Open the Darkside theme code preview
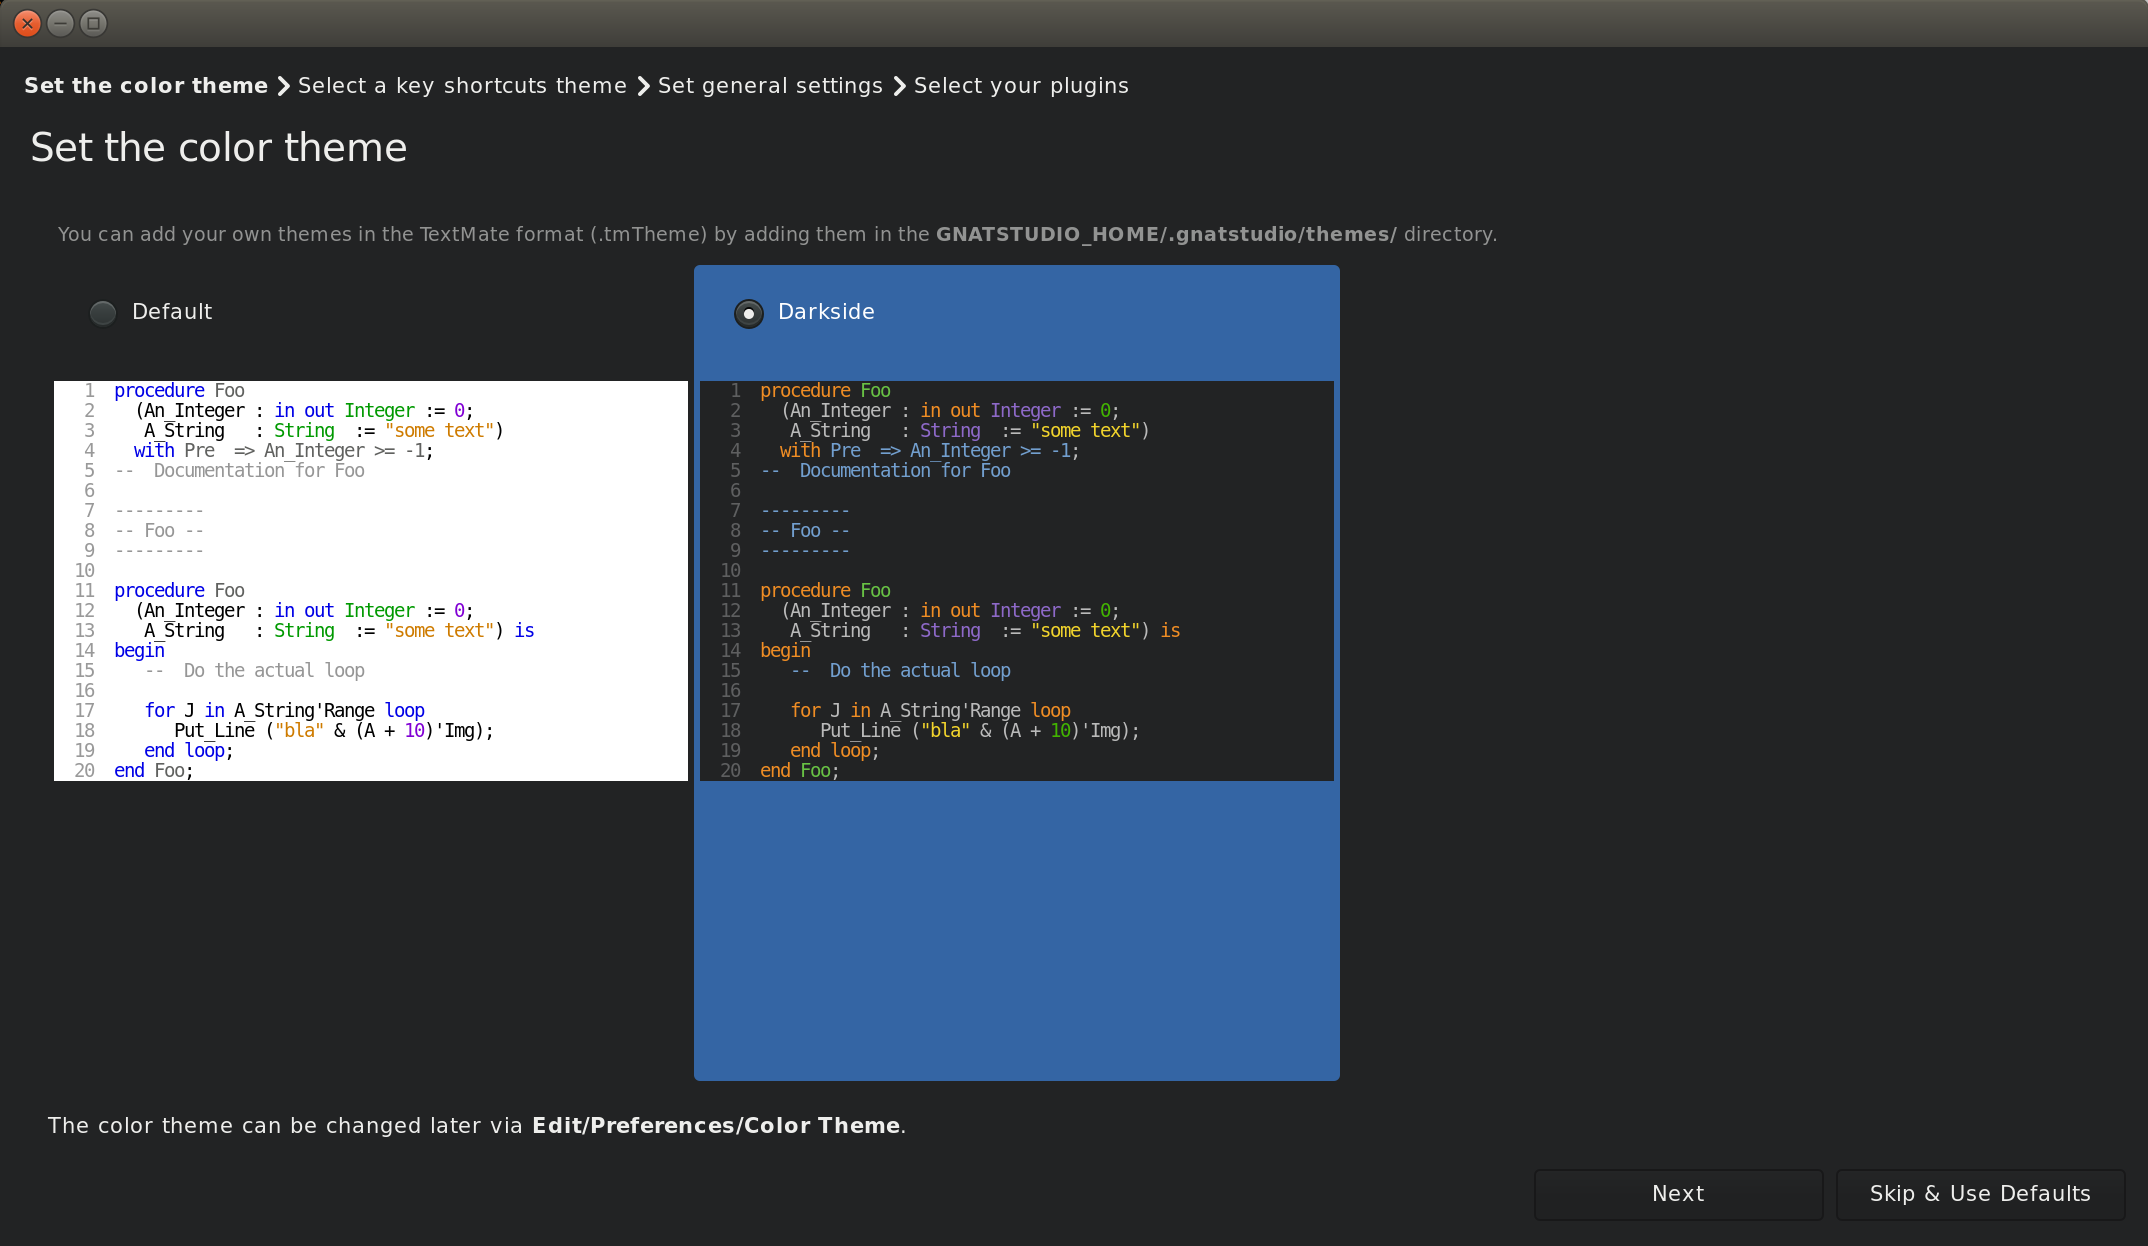This screenshot has width=2148, height=1246. [1017, 580]
